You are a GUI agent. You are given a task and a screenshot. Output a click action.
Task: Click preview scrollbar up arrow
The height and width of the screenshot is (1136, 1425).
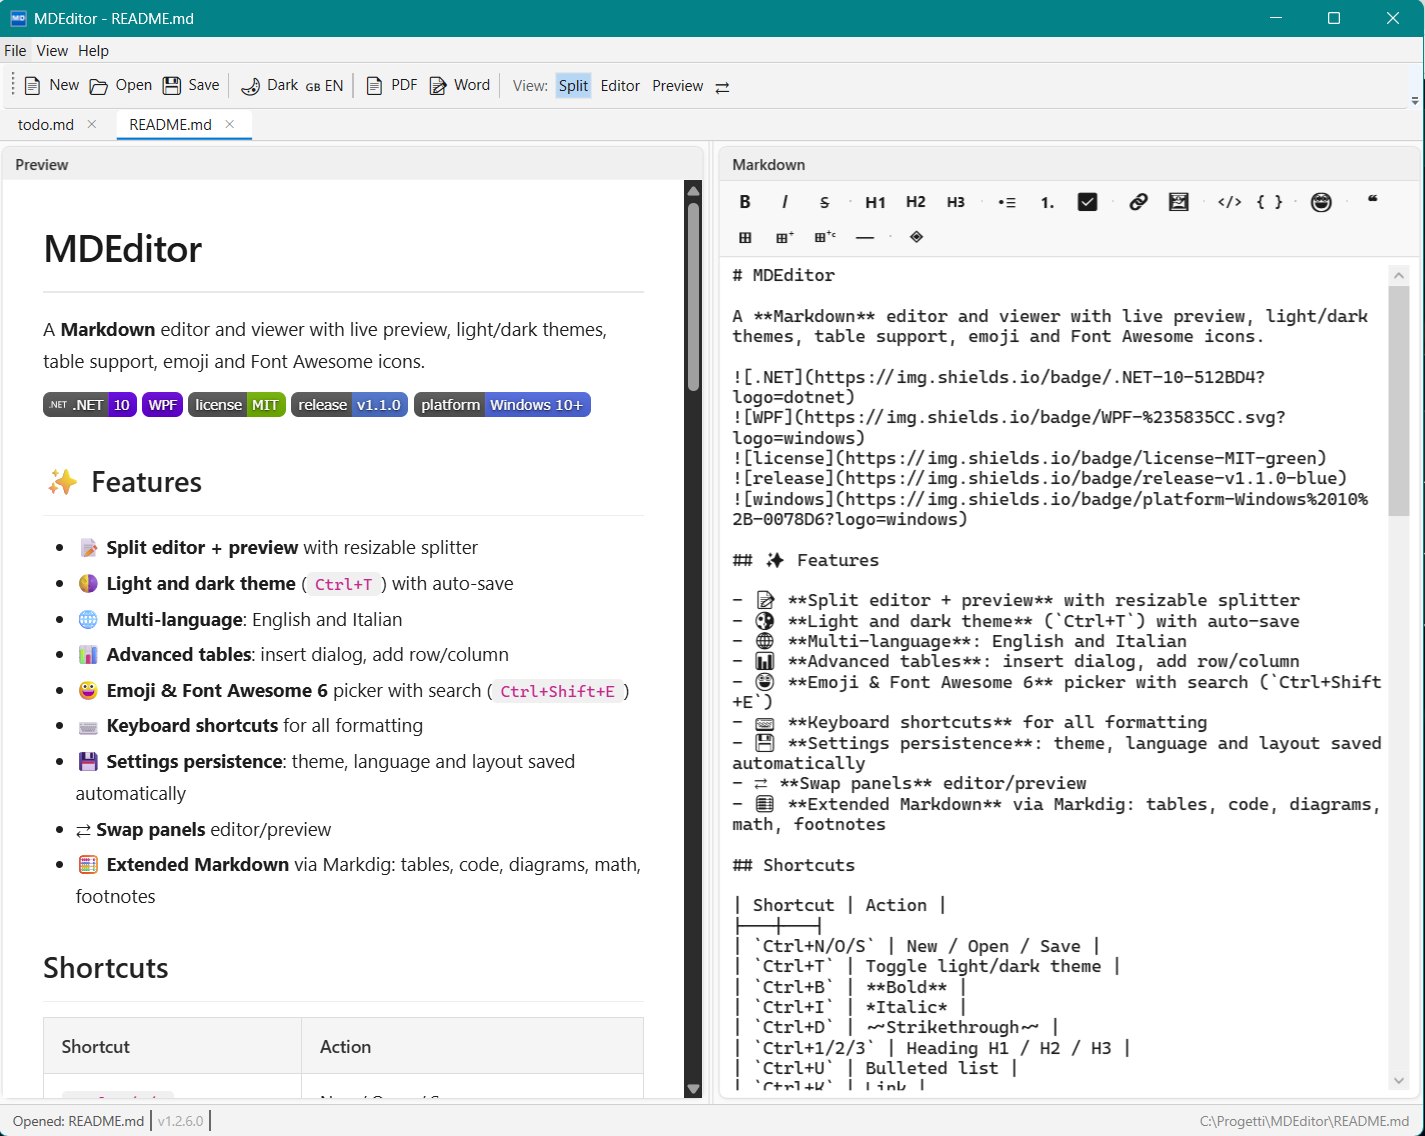pyautogui.click(x=693, y=190)
